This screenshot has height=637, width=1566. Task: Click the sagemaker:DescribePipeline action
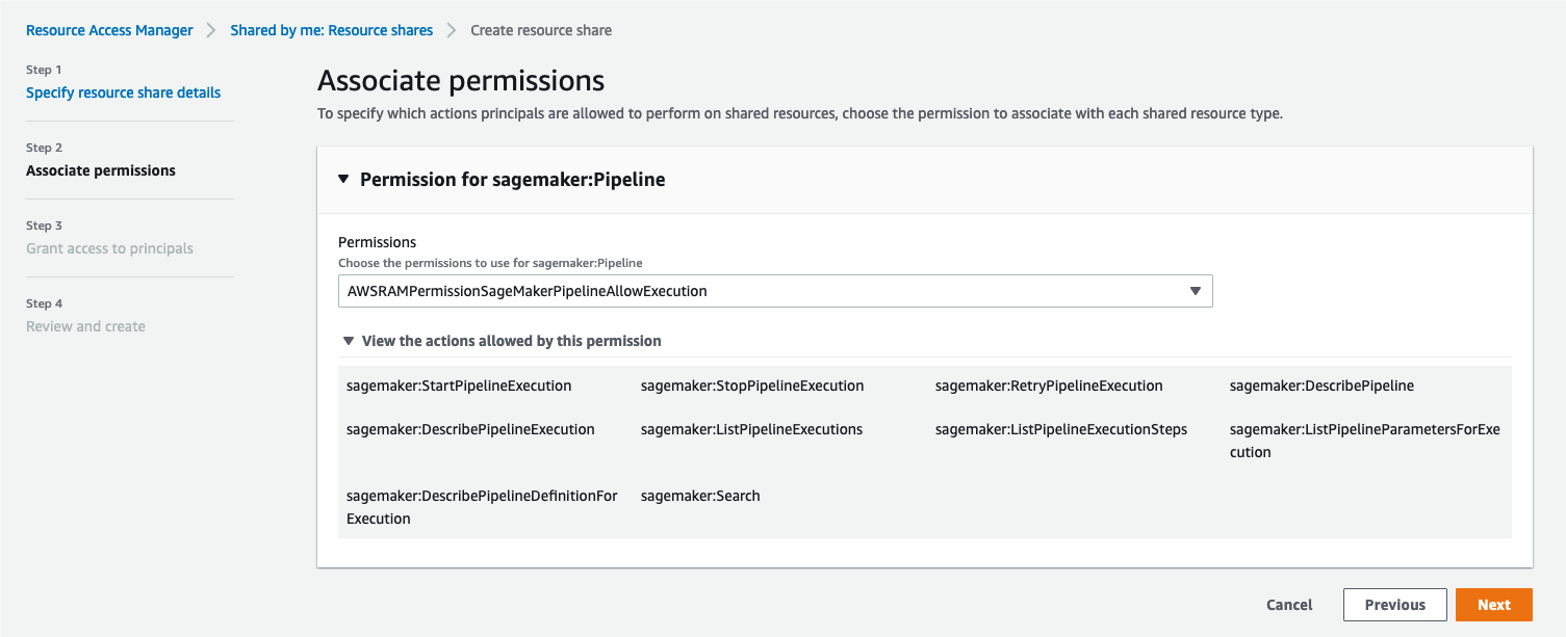coord(1322,385)
